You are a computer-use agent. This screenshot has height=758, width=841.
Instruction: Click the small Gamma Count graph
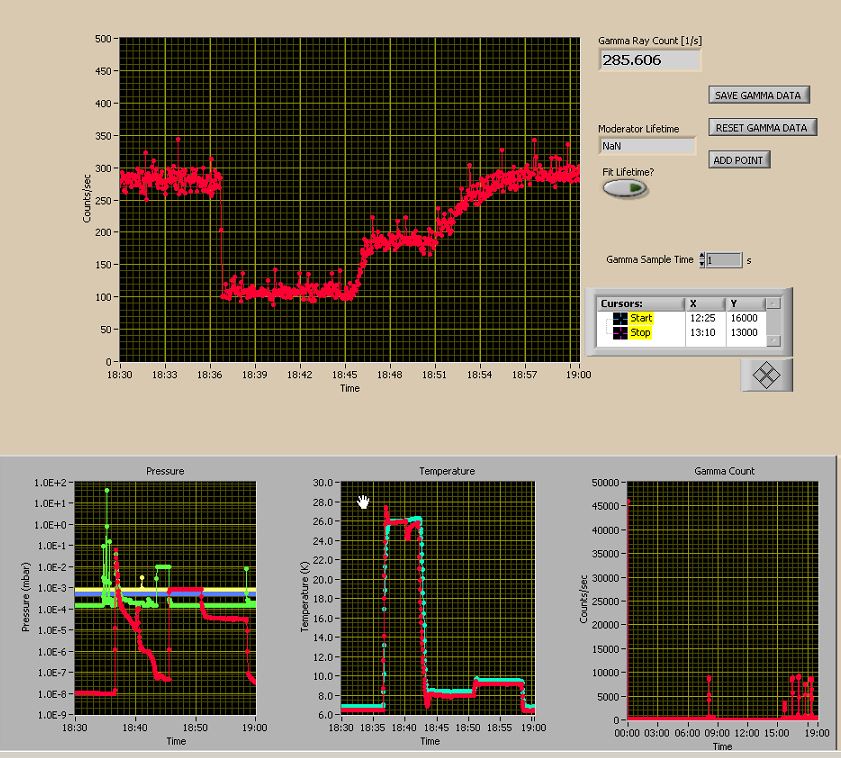coord(721,598)
